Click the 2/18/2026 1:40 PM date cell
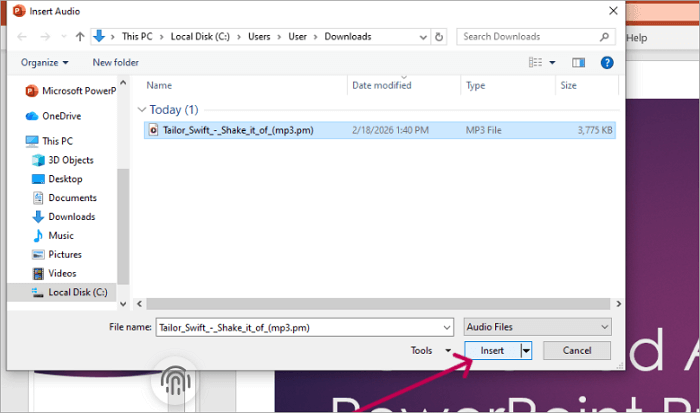The image size is (700, 413). click(390, 130)
